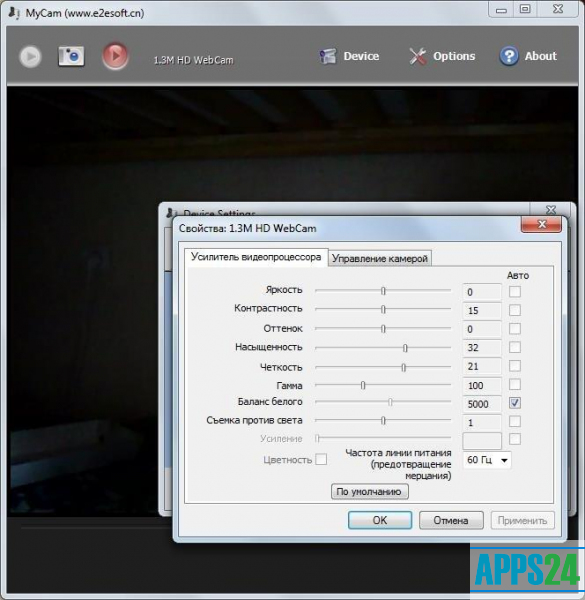
Task: Click the Гамма value field showing 100
Action: click(482, 385)
